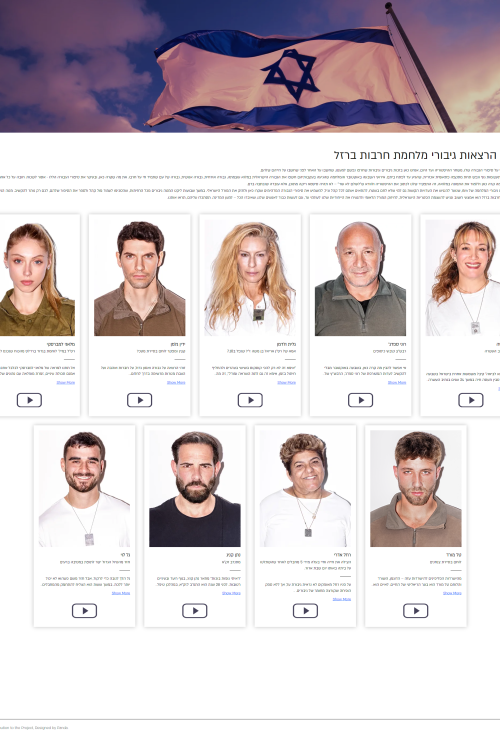Play video of smiling man in white t-shirt

tap(84, 611)
